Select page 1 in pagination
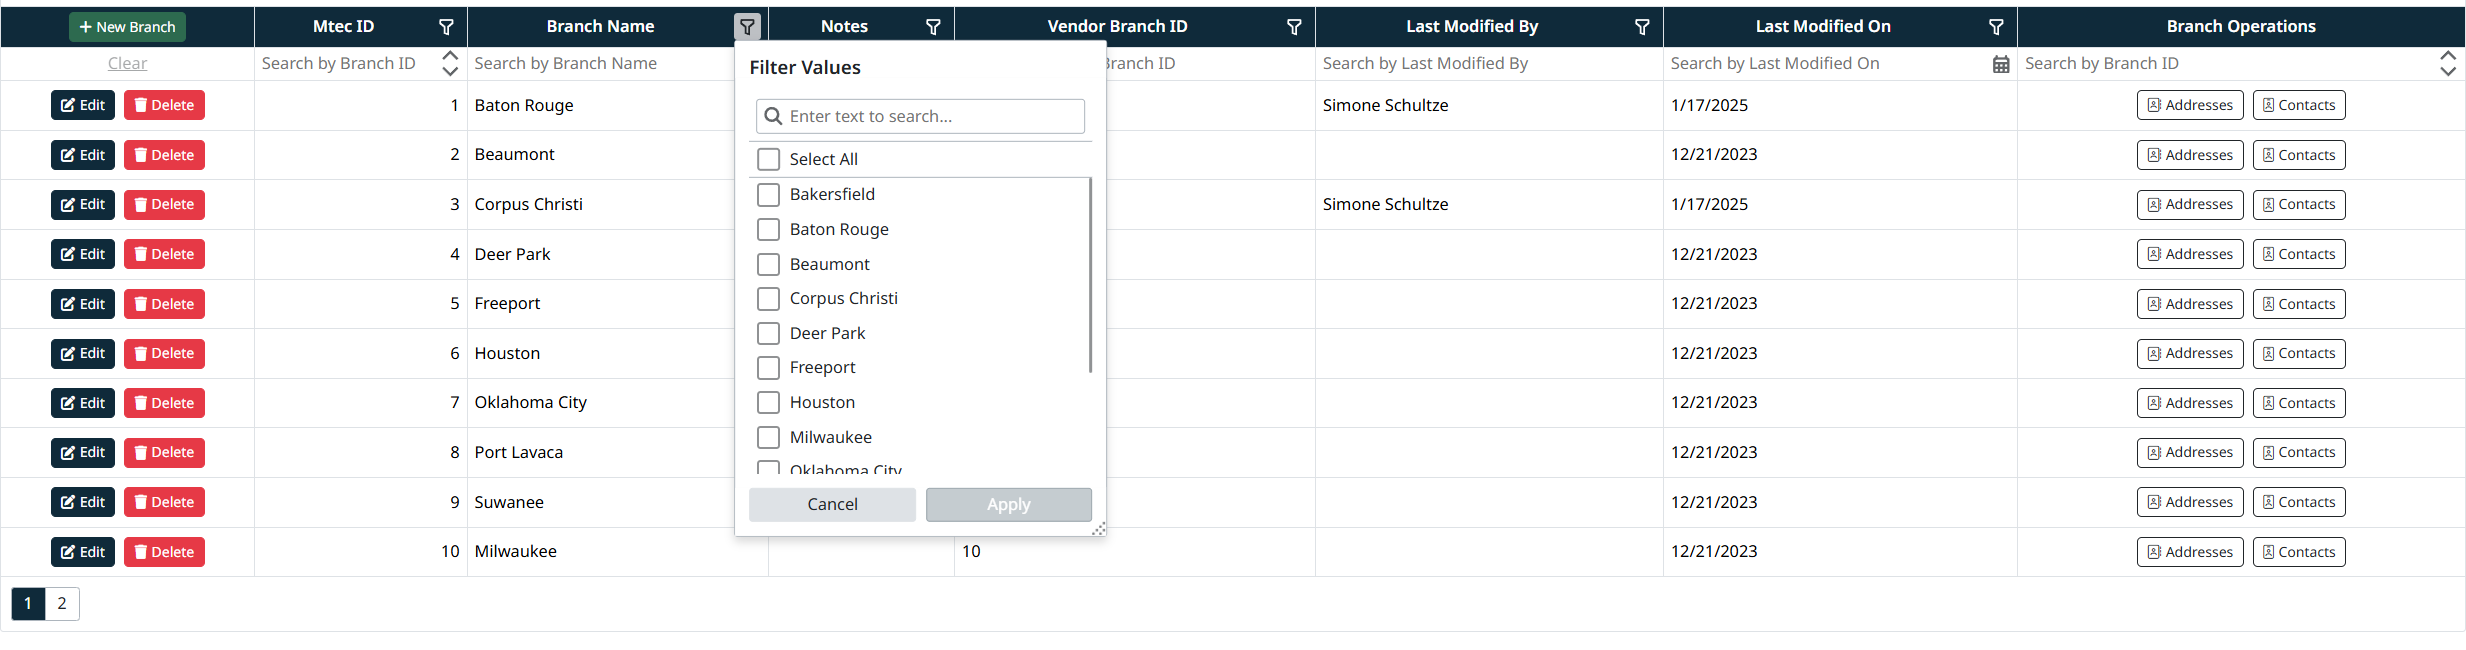The image size is (2466, 650). pyautogui.click(x=28, y=603)
